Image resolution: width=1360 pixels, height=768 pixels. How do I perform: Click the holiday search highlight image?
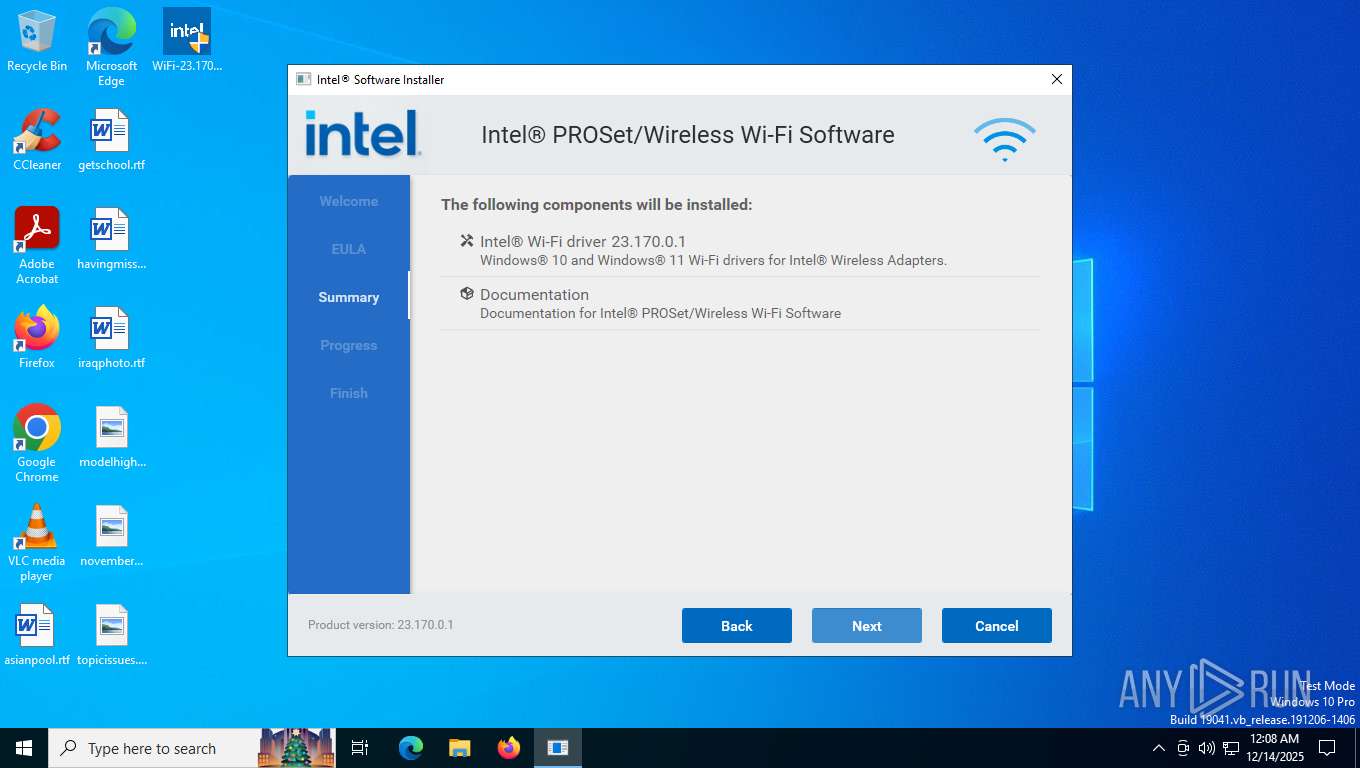coord(296,748)
